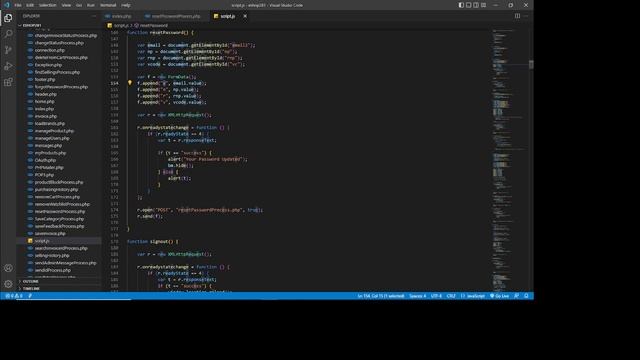Open the Go menu

tap(79, 5)
